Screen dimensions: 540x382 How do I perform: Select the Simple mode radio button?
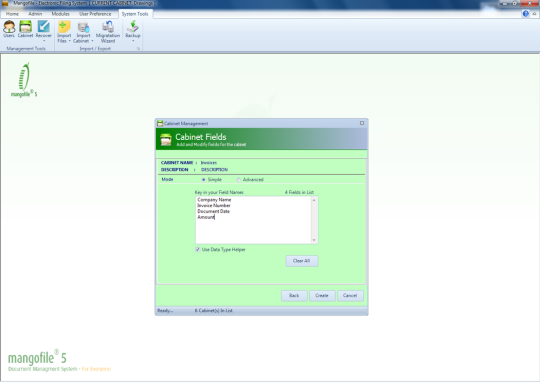204,180
